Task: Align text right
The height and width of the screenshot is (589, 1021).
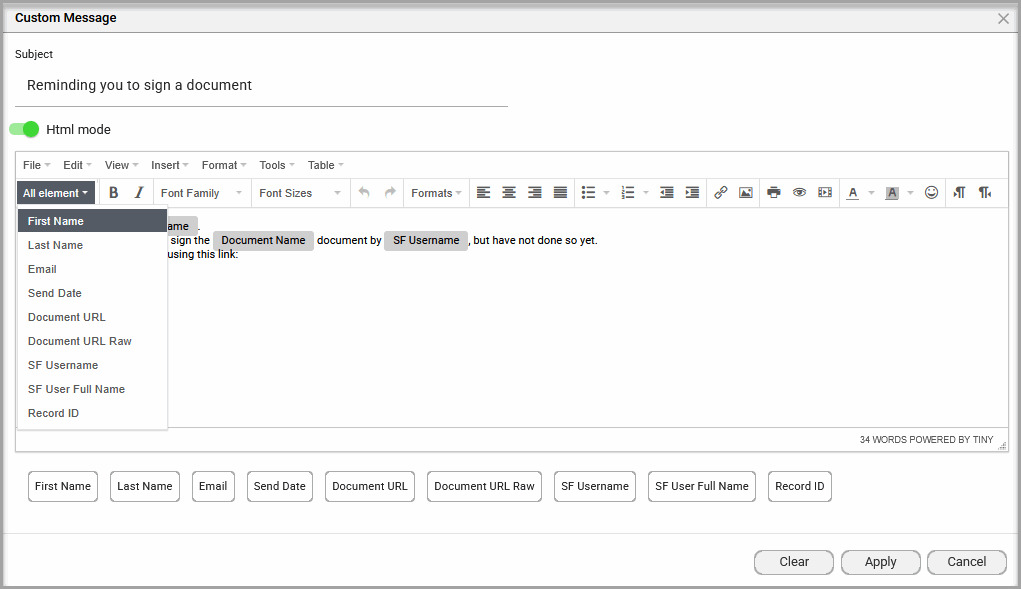Action: click(535, 193)
